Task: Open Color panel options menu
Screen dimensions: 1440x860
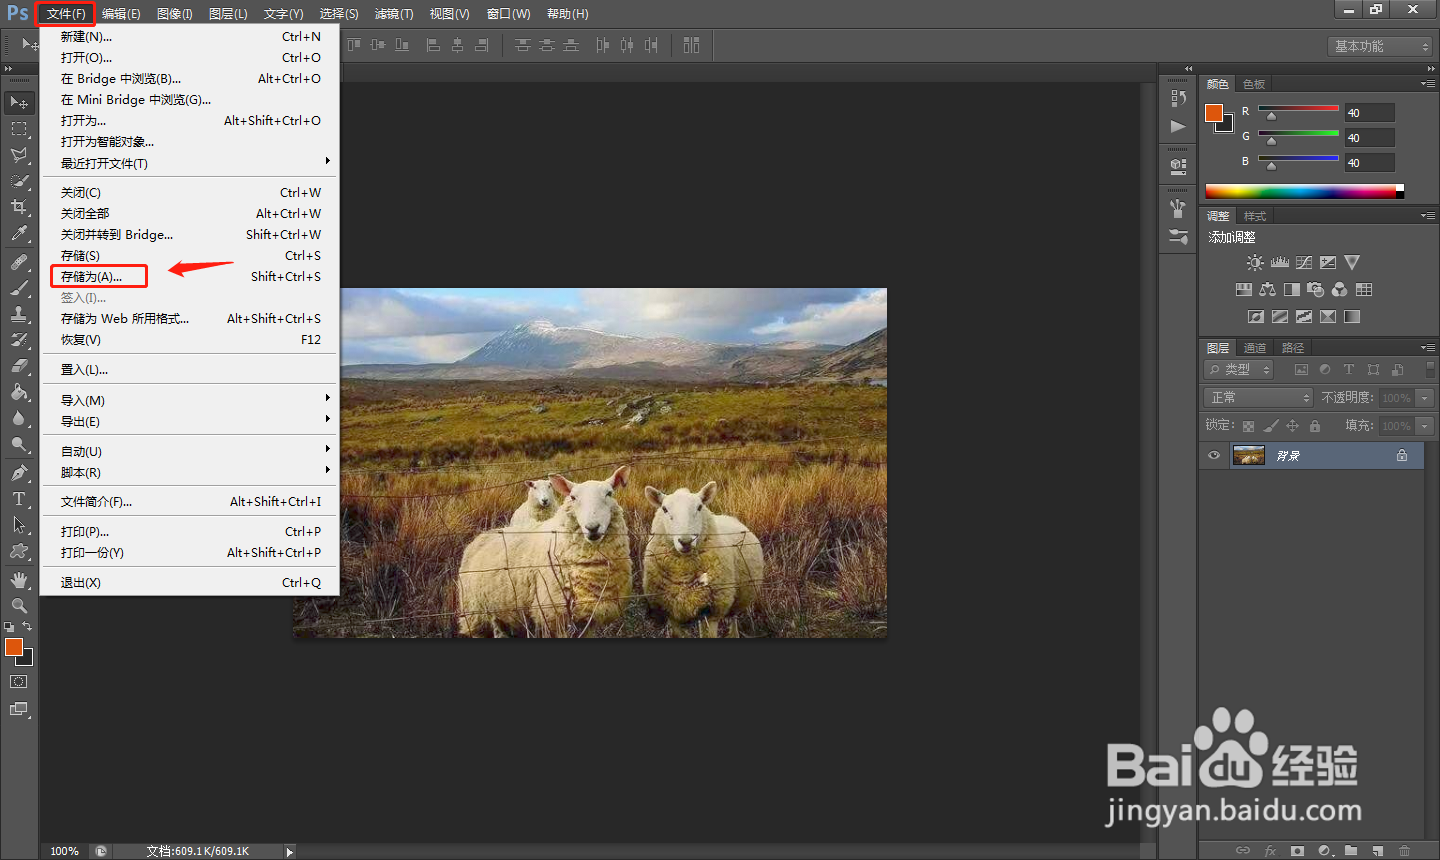Action: [x=1428, y=83]
